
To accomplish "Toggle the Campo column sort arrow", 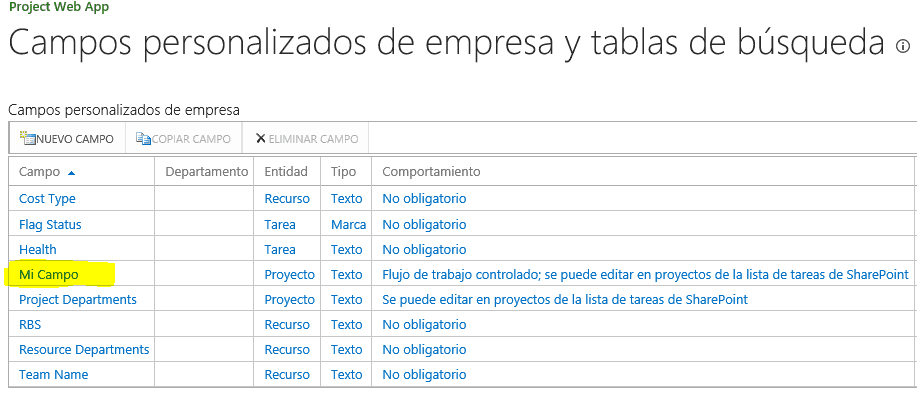I will click(71, 172).
